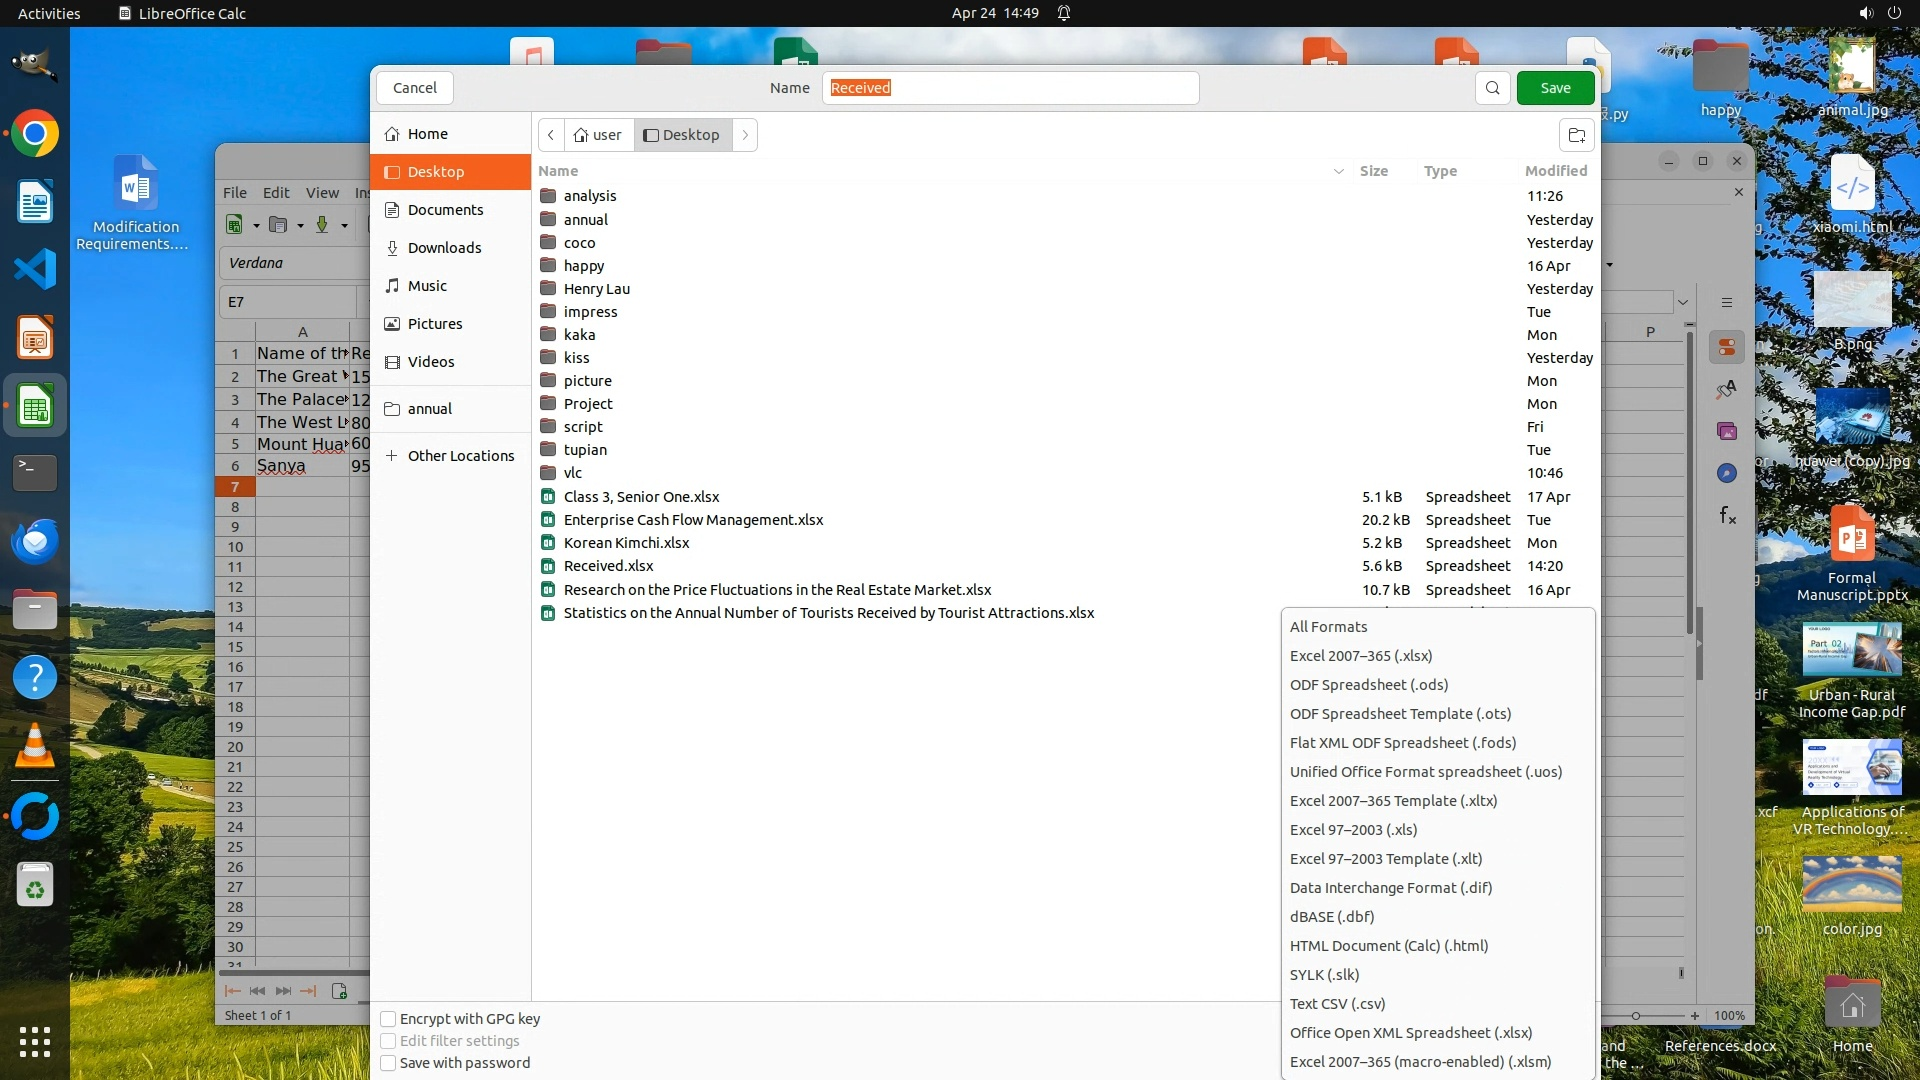This screenshot has width=1920, height=1080.
Task: Open the sidebar Functions fx icon
Action: (1727, 515)
